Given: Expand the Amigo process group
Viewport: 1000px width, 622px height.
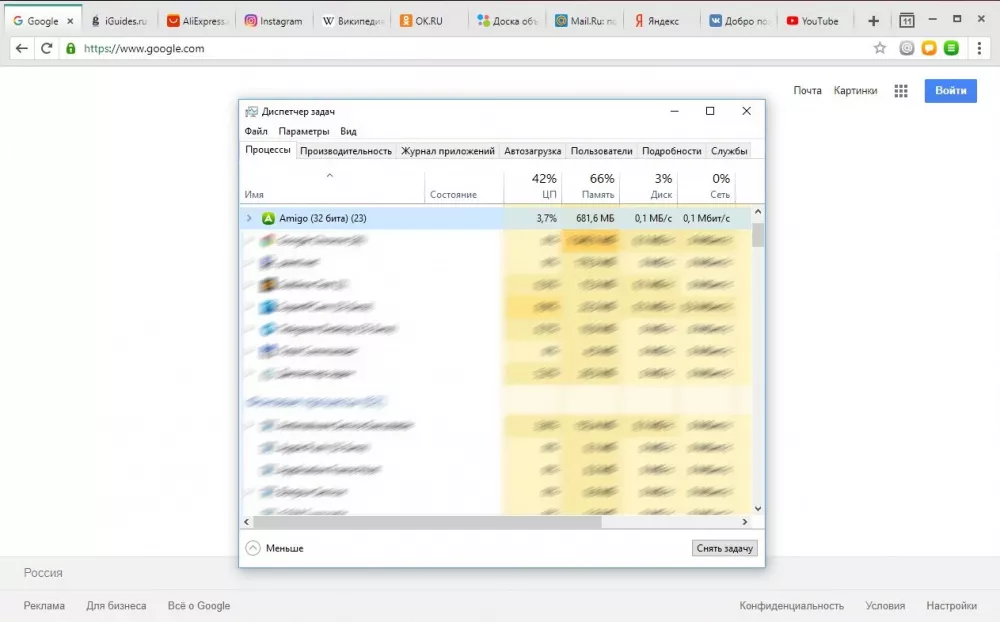Looking at the screenshot, I should pyautogui.click(x=249, y=218).
